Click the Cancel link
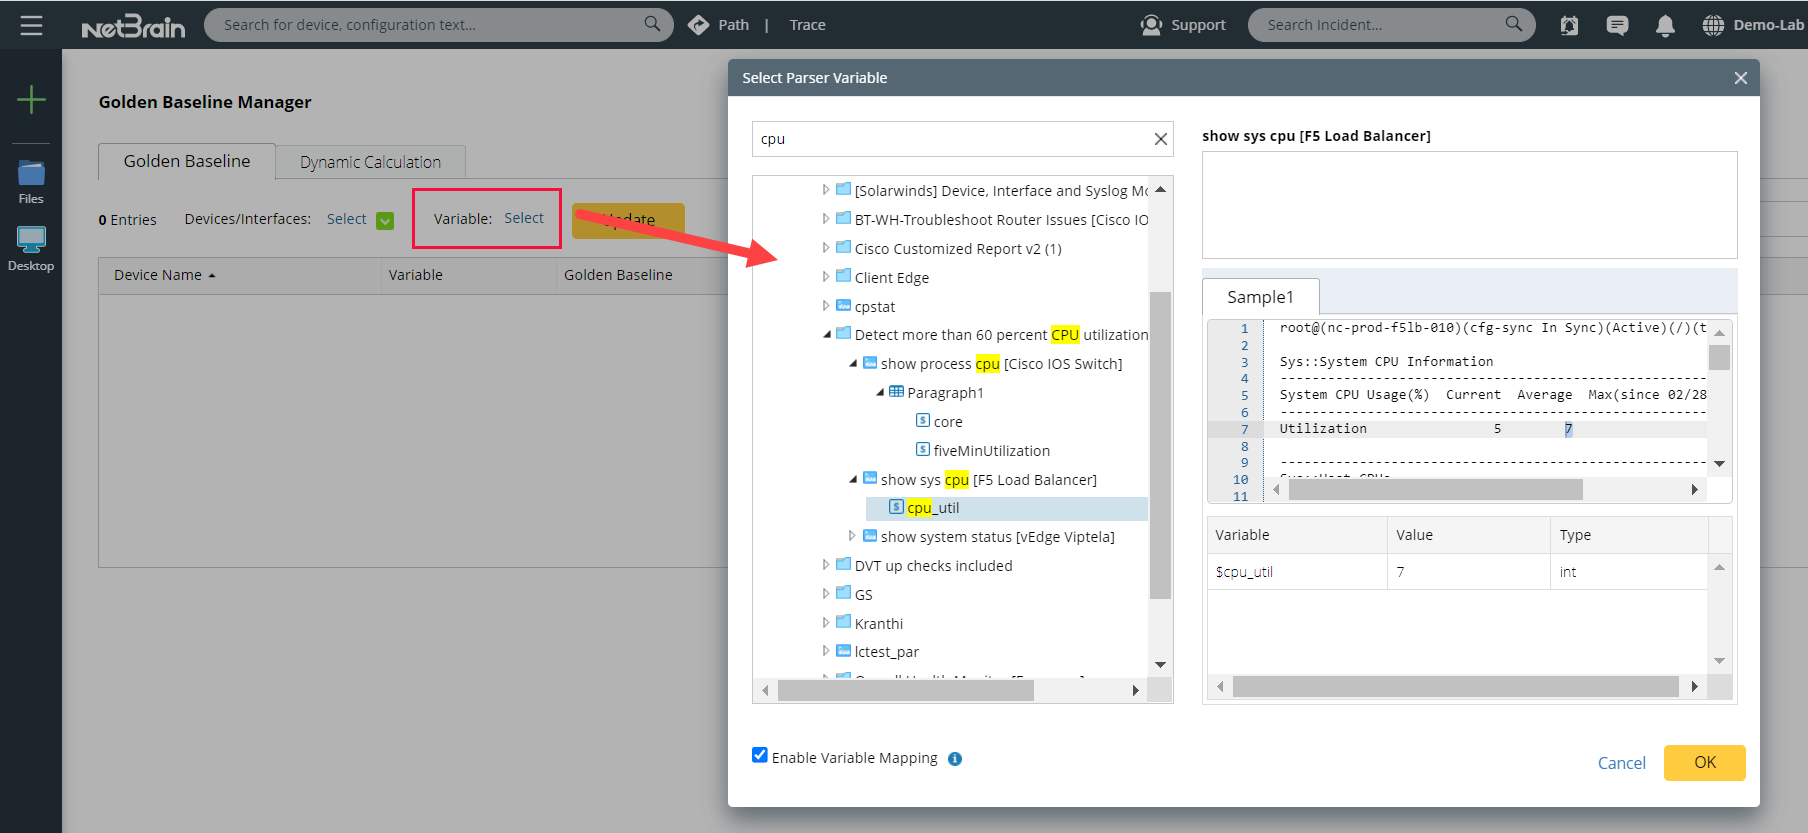 [x=1621, y=763]
